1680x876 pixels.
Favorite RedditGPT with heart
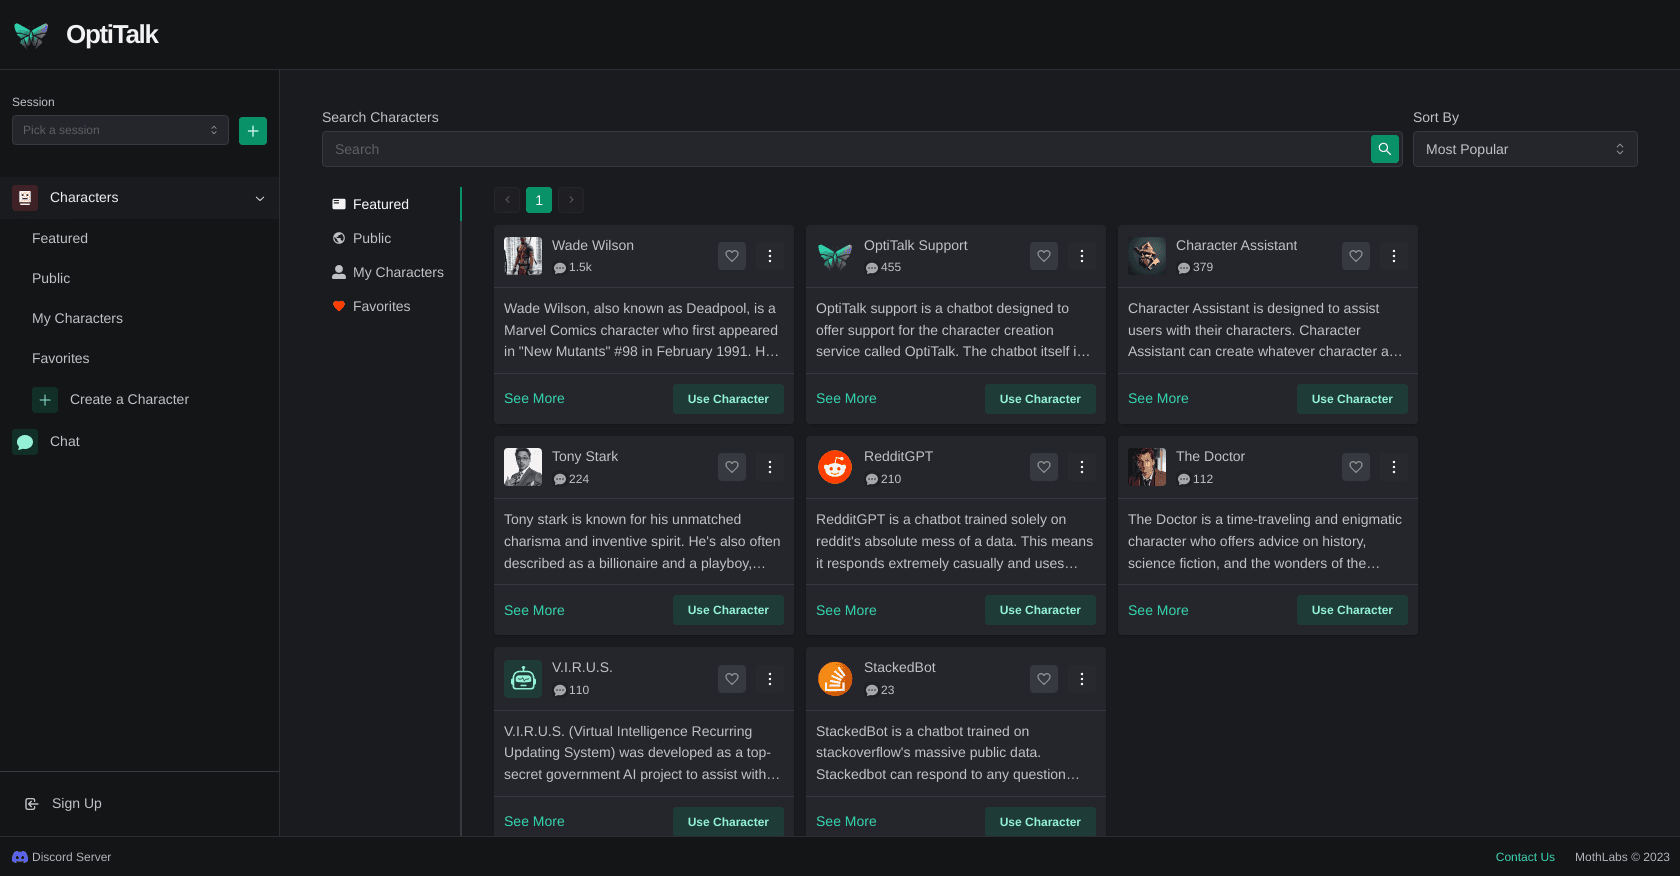[x=1044, y=467]
